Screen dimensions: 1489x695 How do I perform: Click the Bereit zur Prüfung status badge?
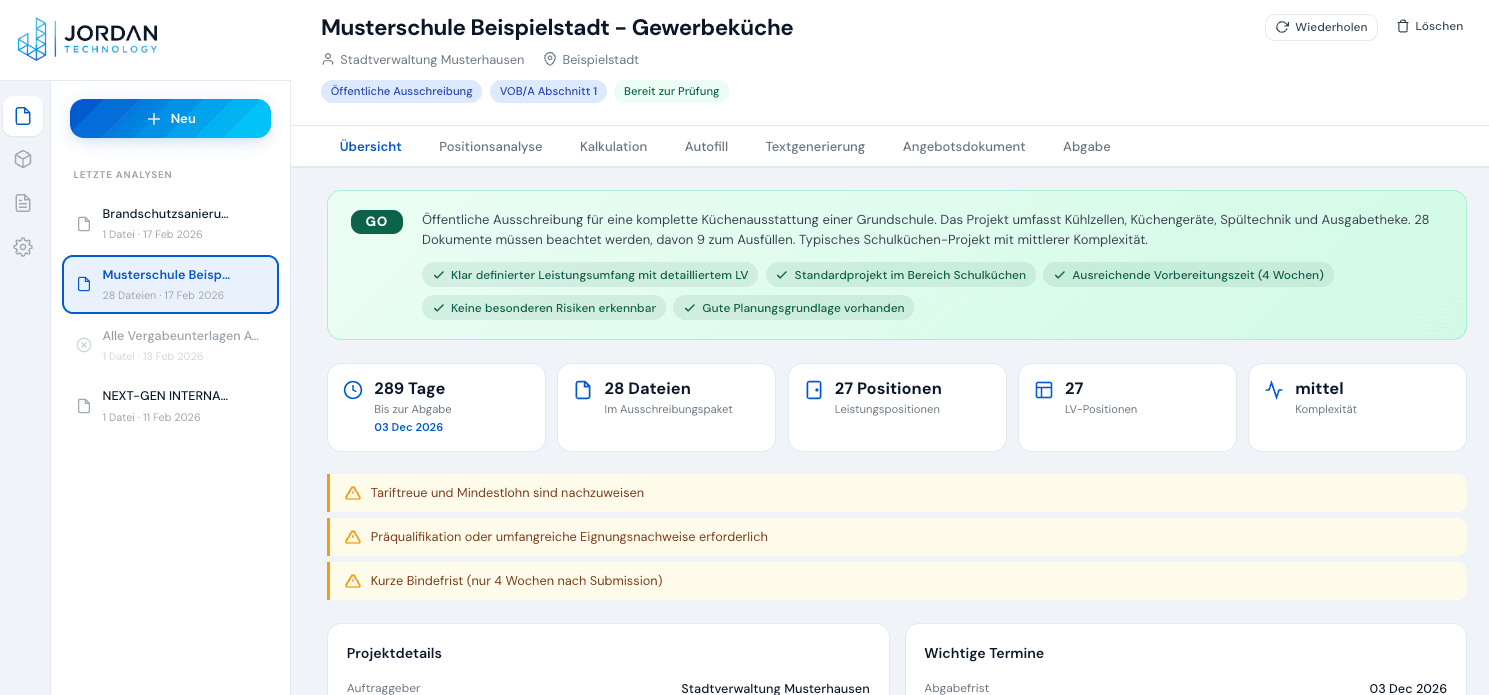click(x=671, y=91)
